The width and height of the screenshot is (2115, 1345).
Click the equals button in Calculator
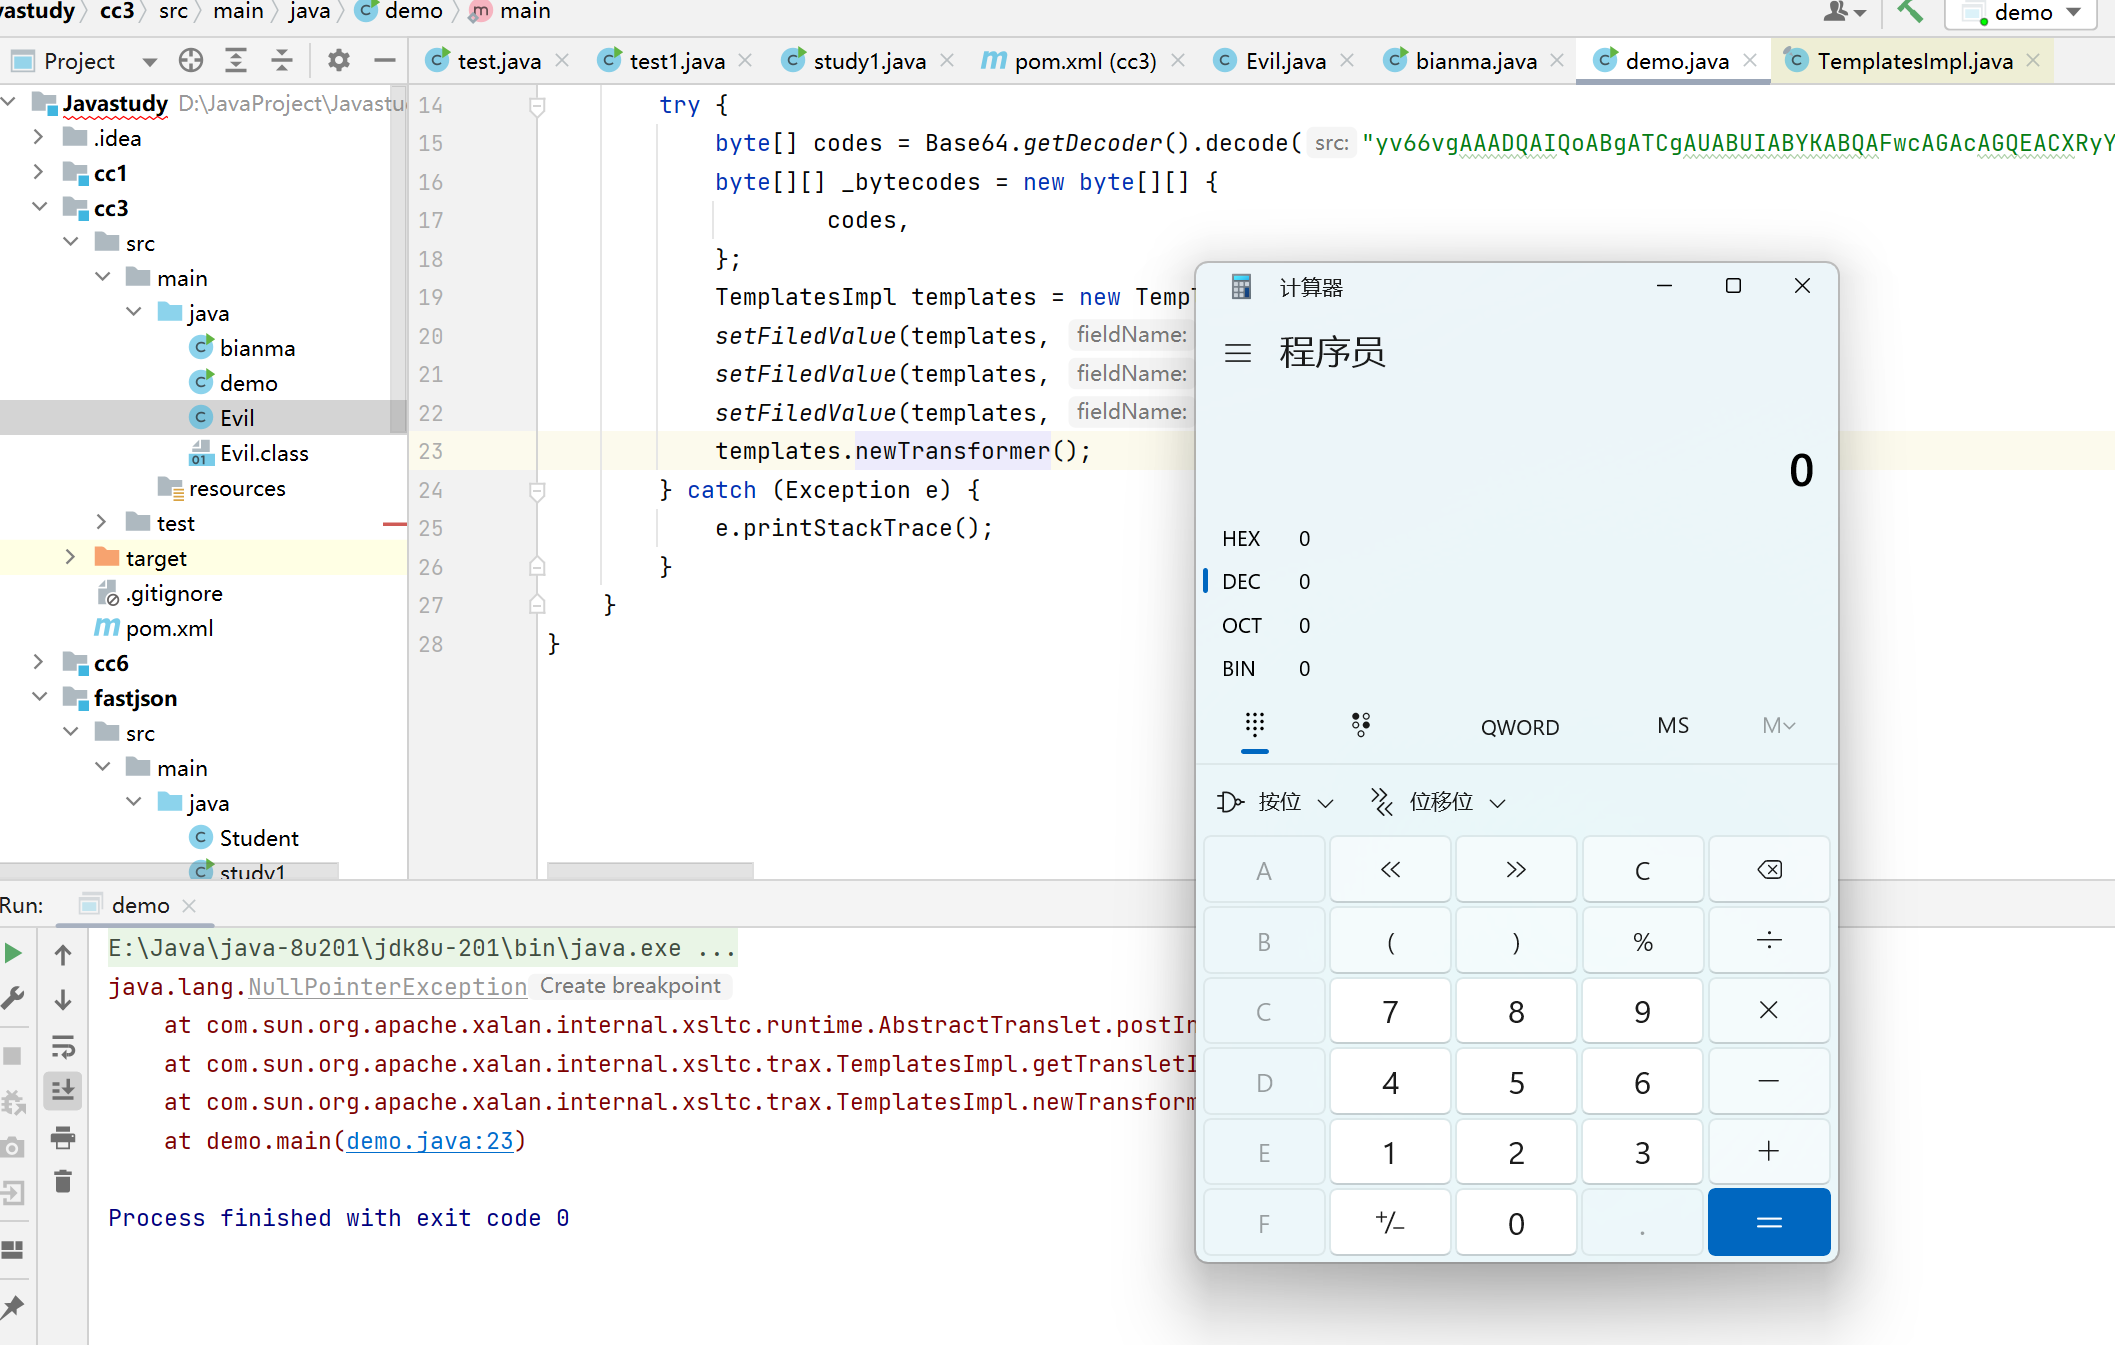tap(1769, 1222)
